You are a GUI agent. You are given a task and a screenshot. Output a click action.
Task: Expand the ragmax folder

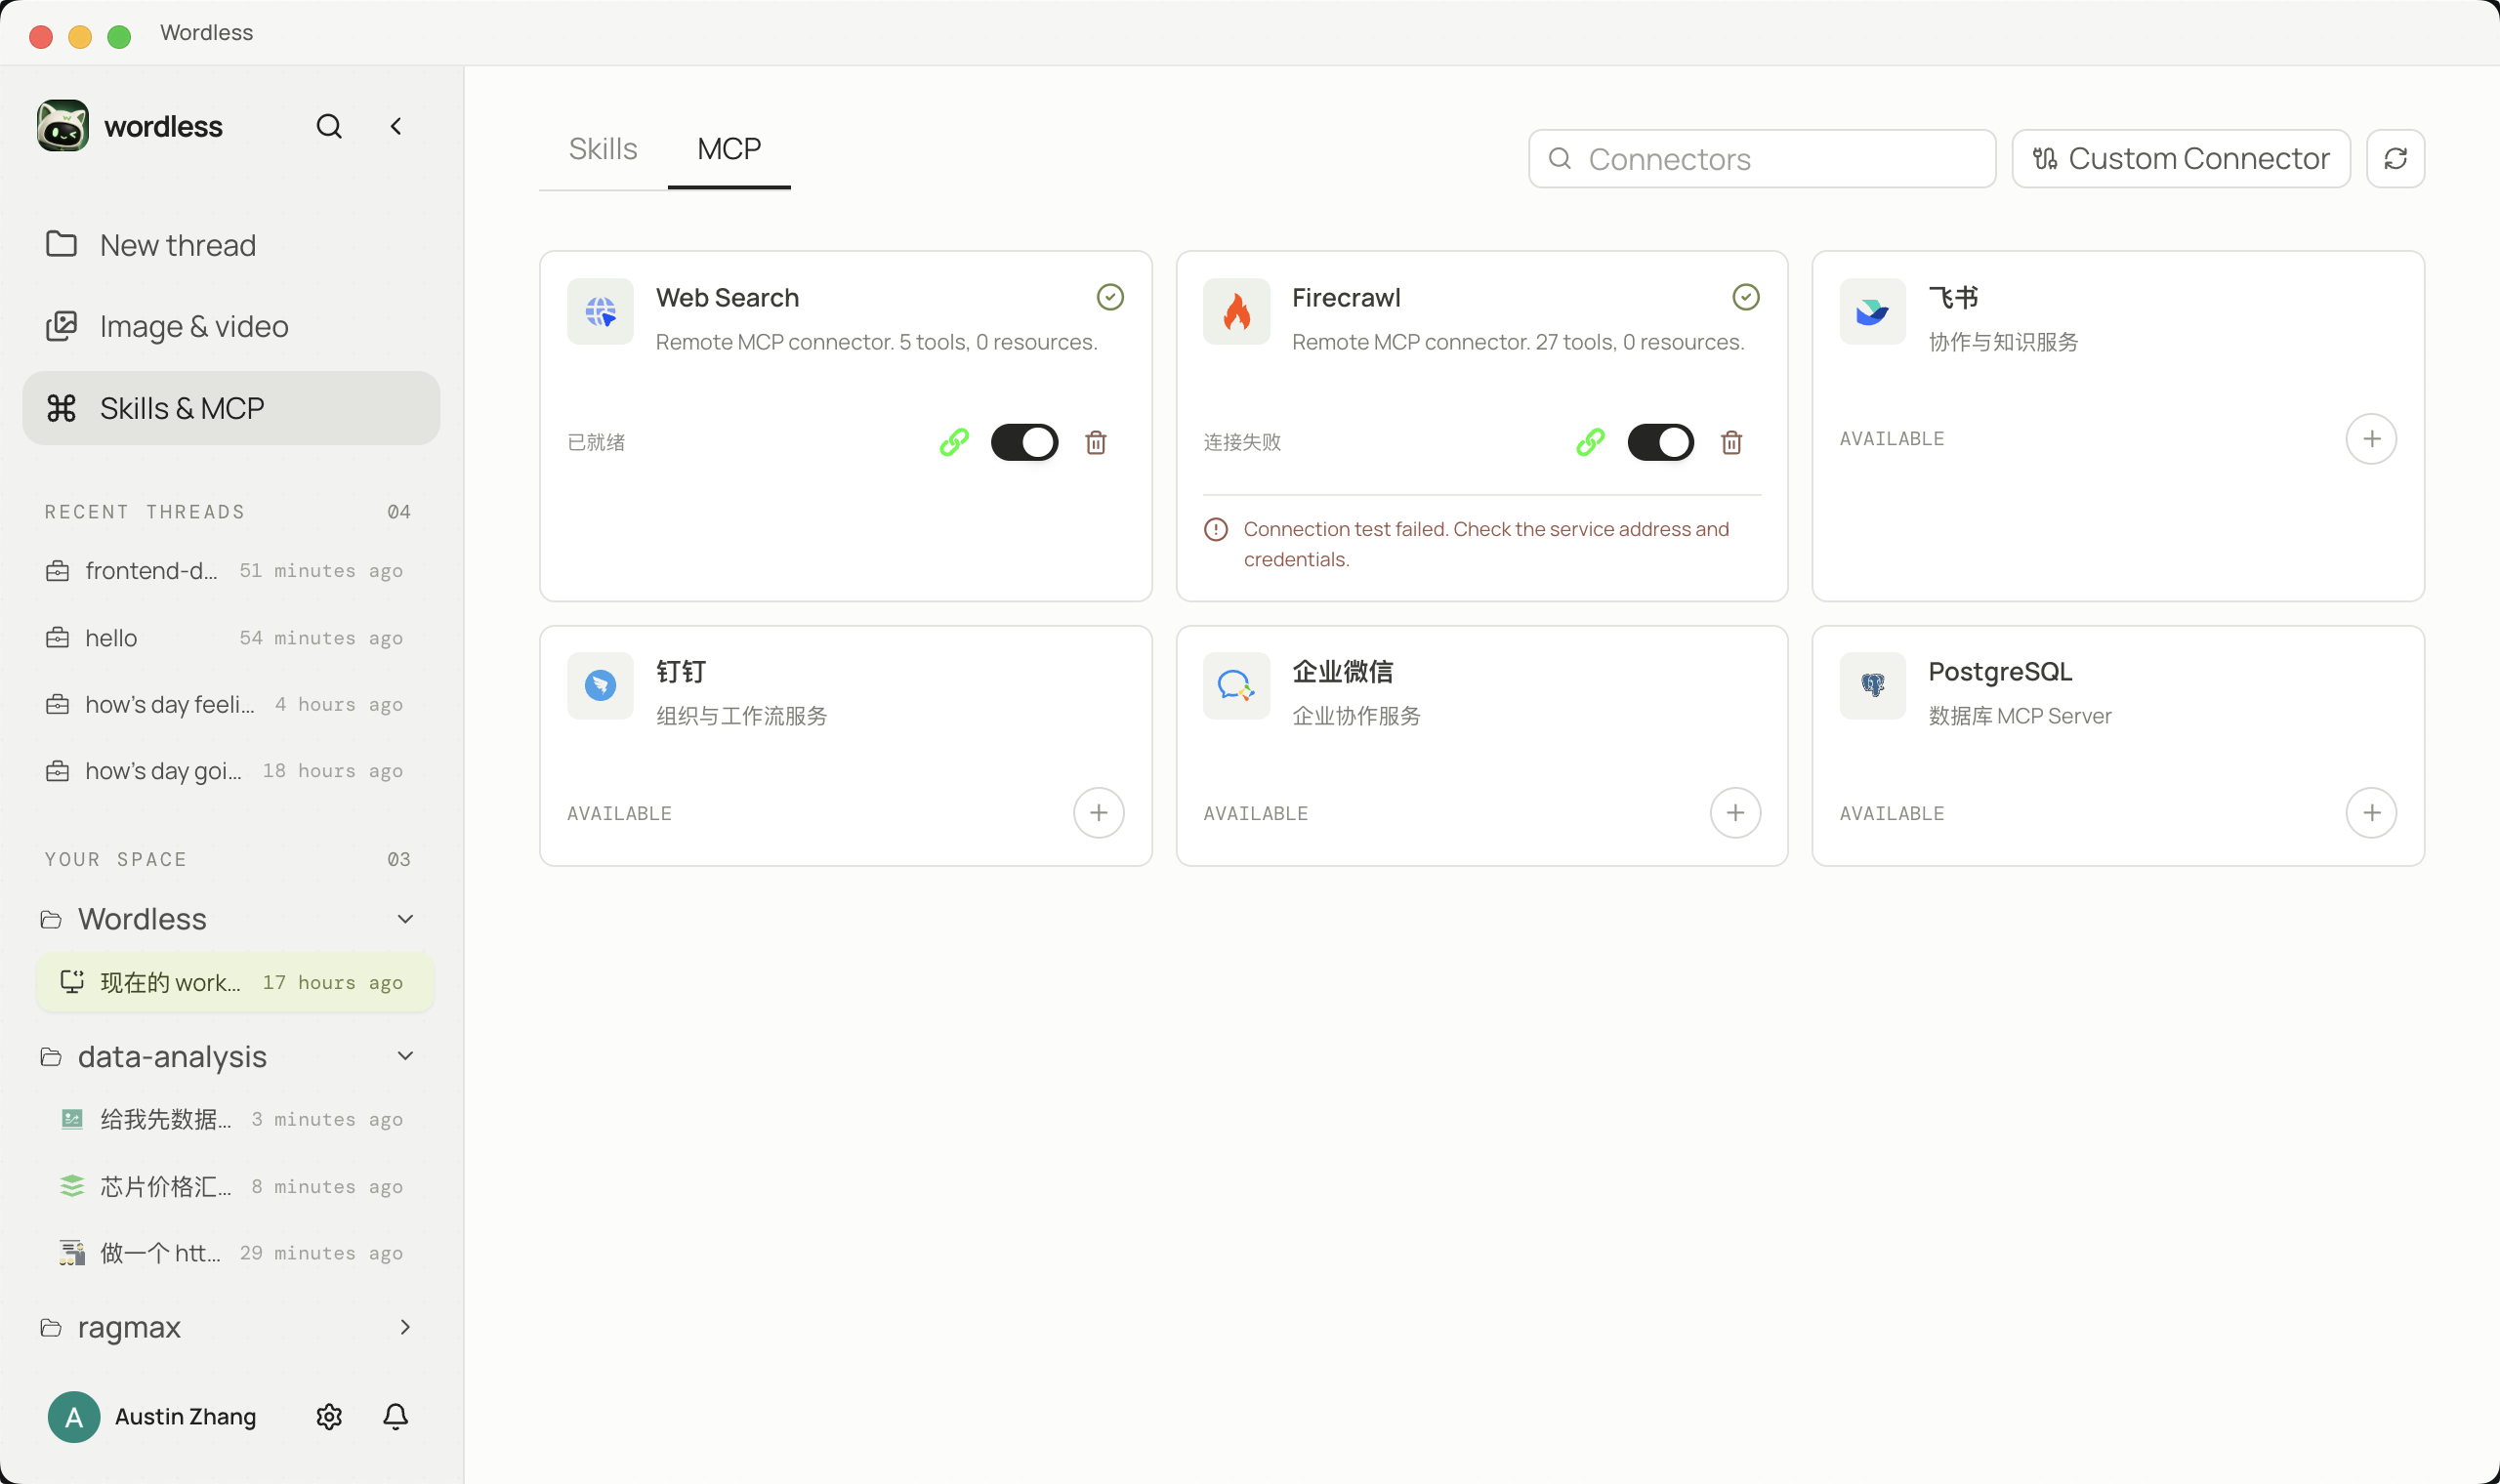click(405, 1327)
